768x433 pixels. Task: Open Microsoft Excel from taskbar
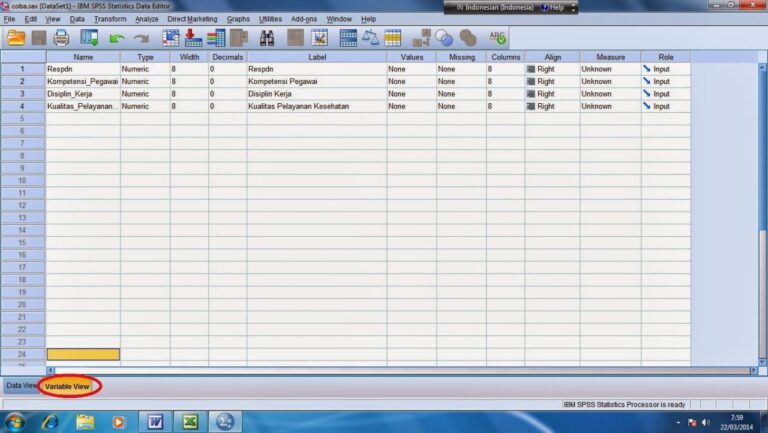coord(190,422)
